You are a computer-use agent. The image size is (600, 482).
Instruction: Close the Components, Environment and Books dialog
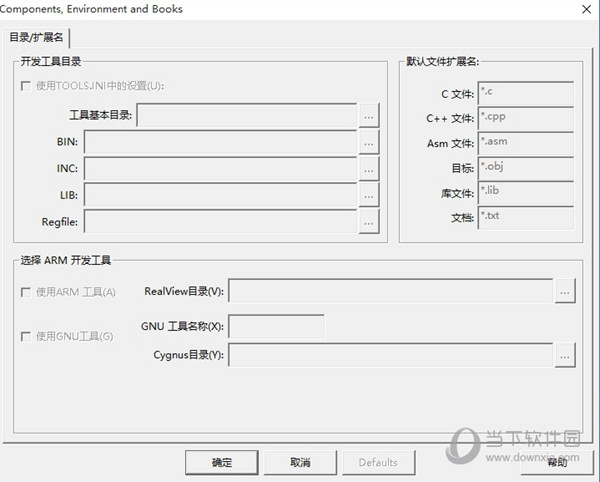click(x=586, y=9)
